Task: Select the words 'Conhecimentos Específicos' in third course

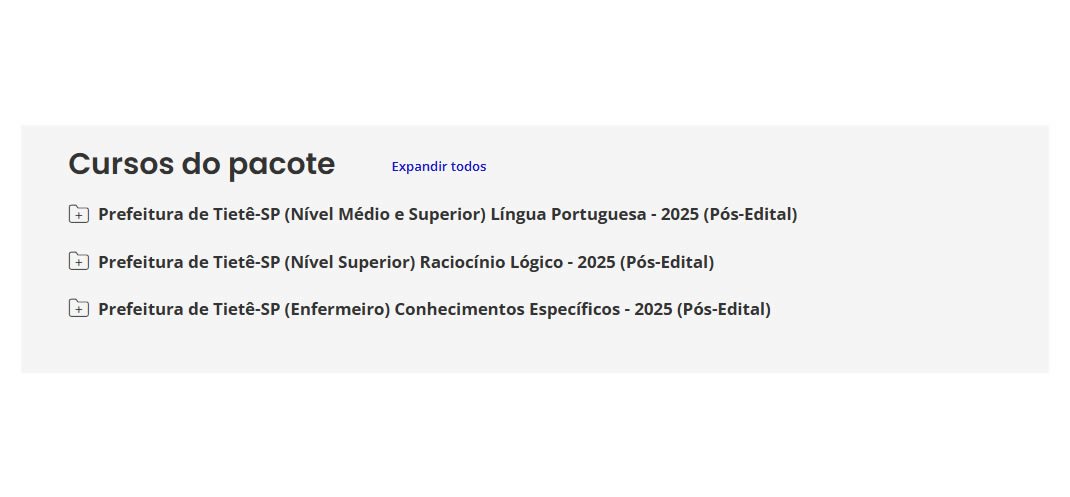Action: 506,309
